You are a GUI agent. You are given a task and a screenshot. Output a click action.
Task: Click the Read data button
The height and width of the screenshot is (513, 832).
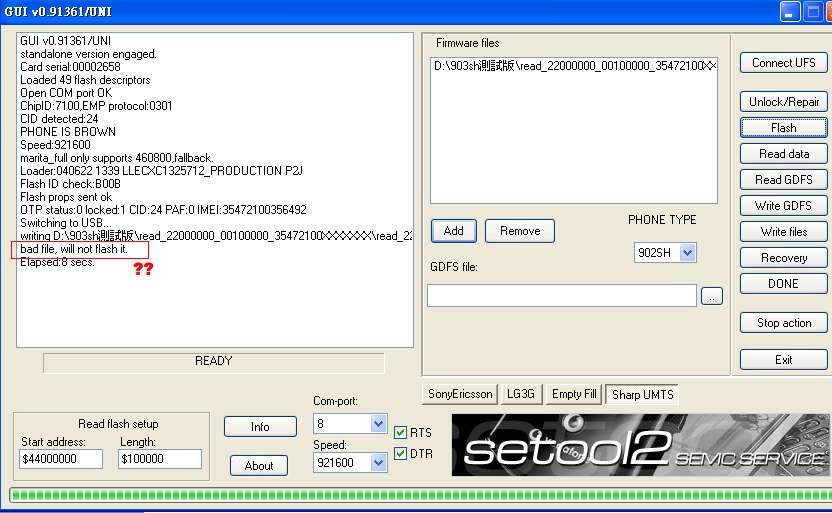(x=783, y=154)
